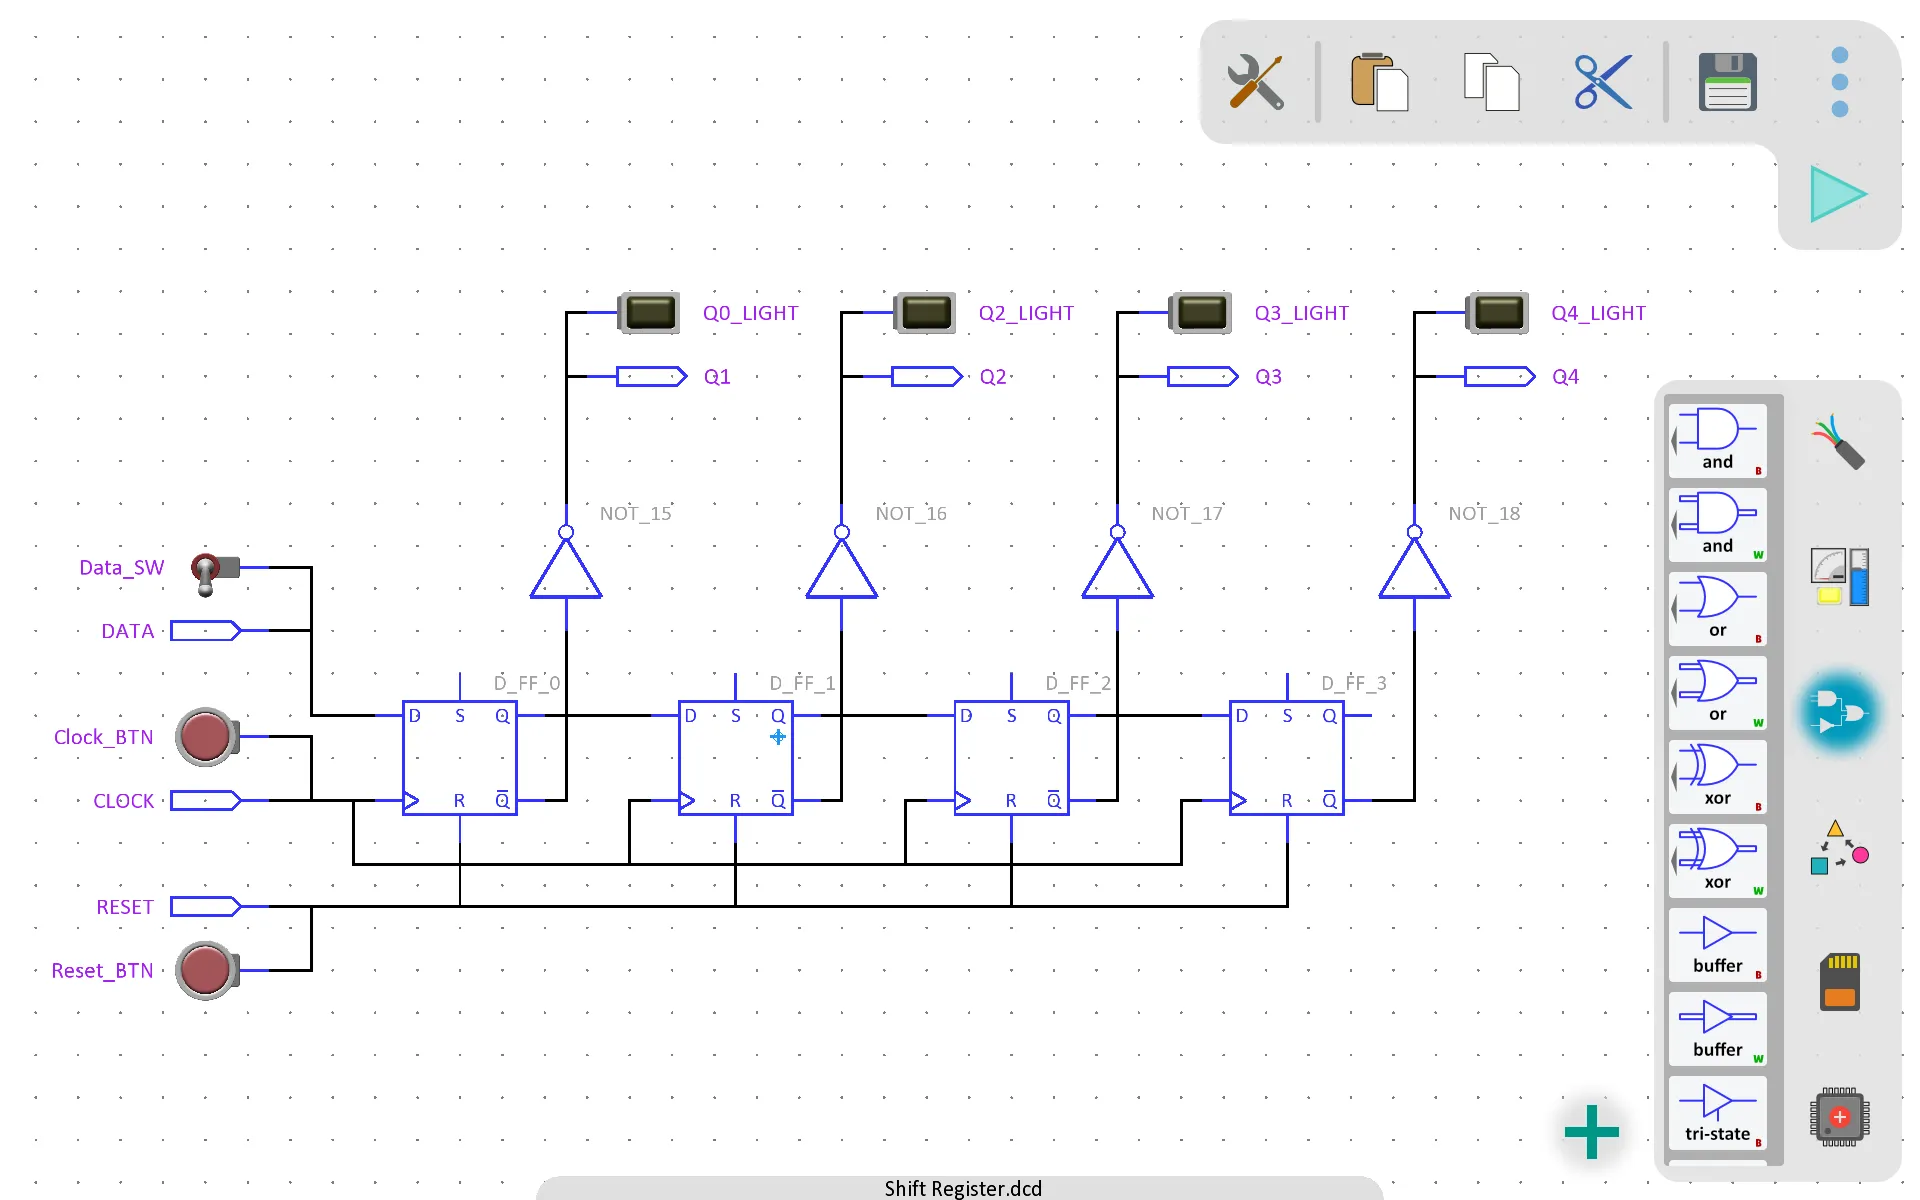Save the circuit with the floppy disk icon
Image resolution: width=1920 pixels, height=1200 pixels.
pos(1727,82)
